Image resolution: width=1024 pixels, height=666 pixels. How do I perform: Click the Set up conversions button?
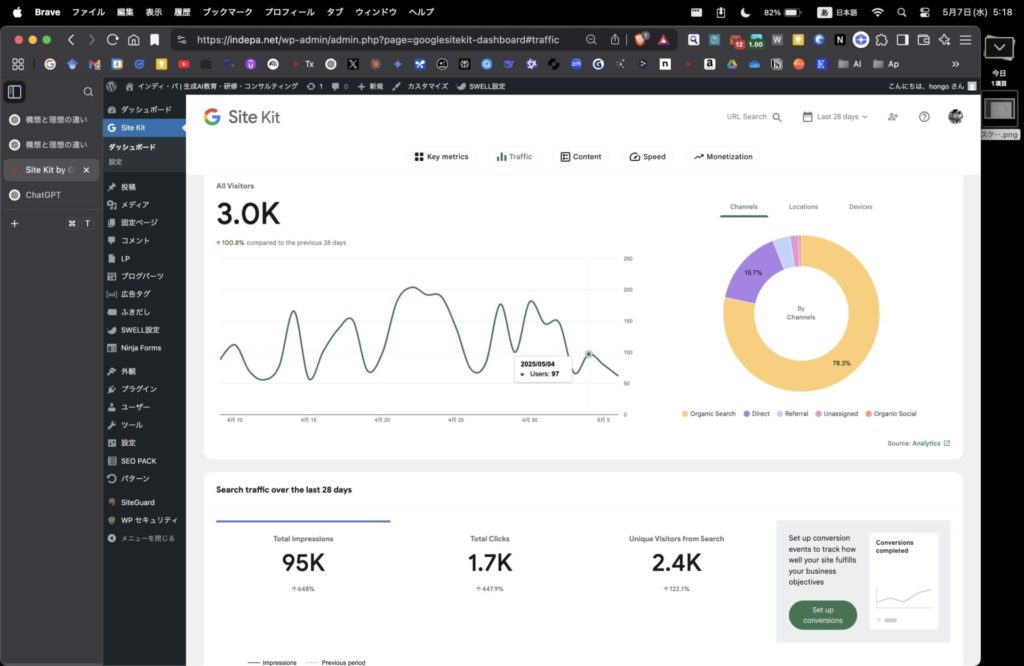point(822,615)
